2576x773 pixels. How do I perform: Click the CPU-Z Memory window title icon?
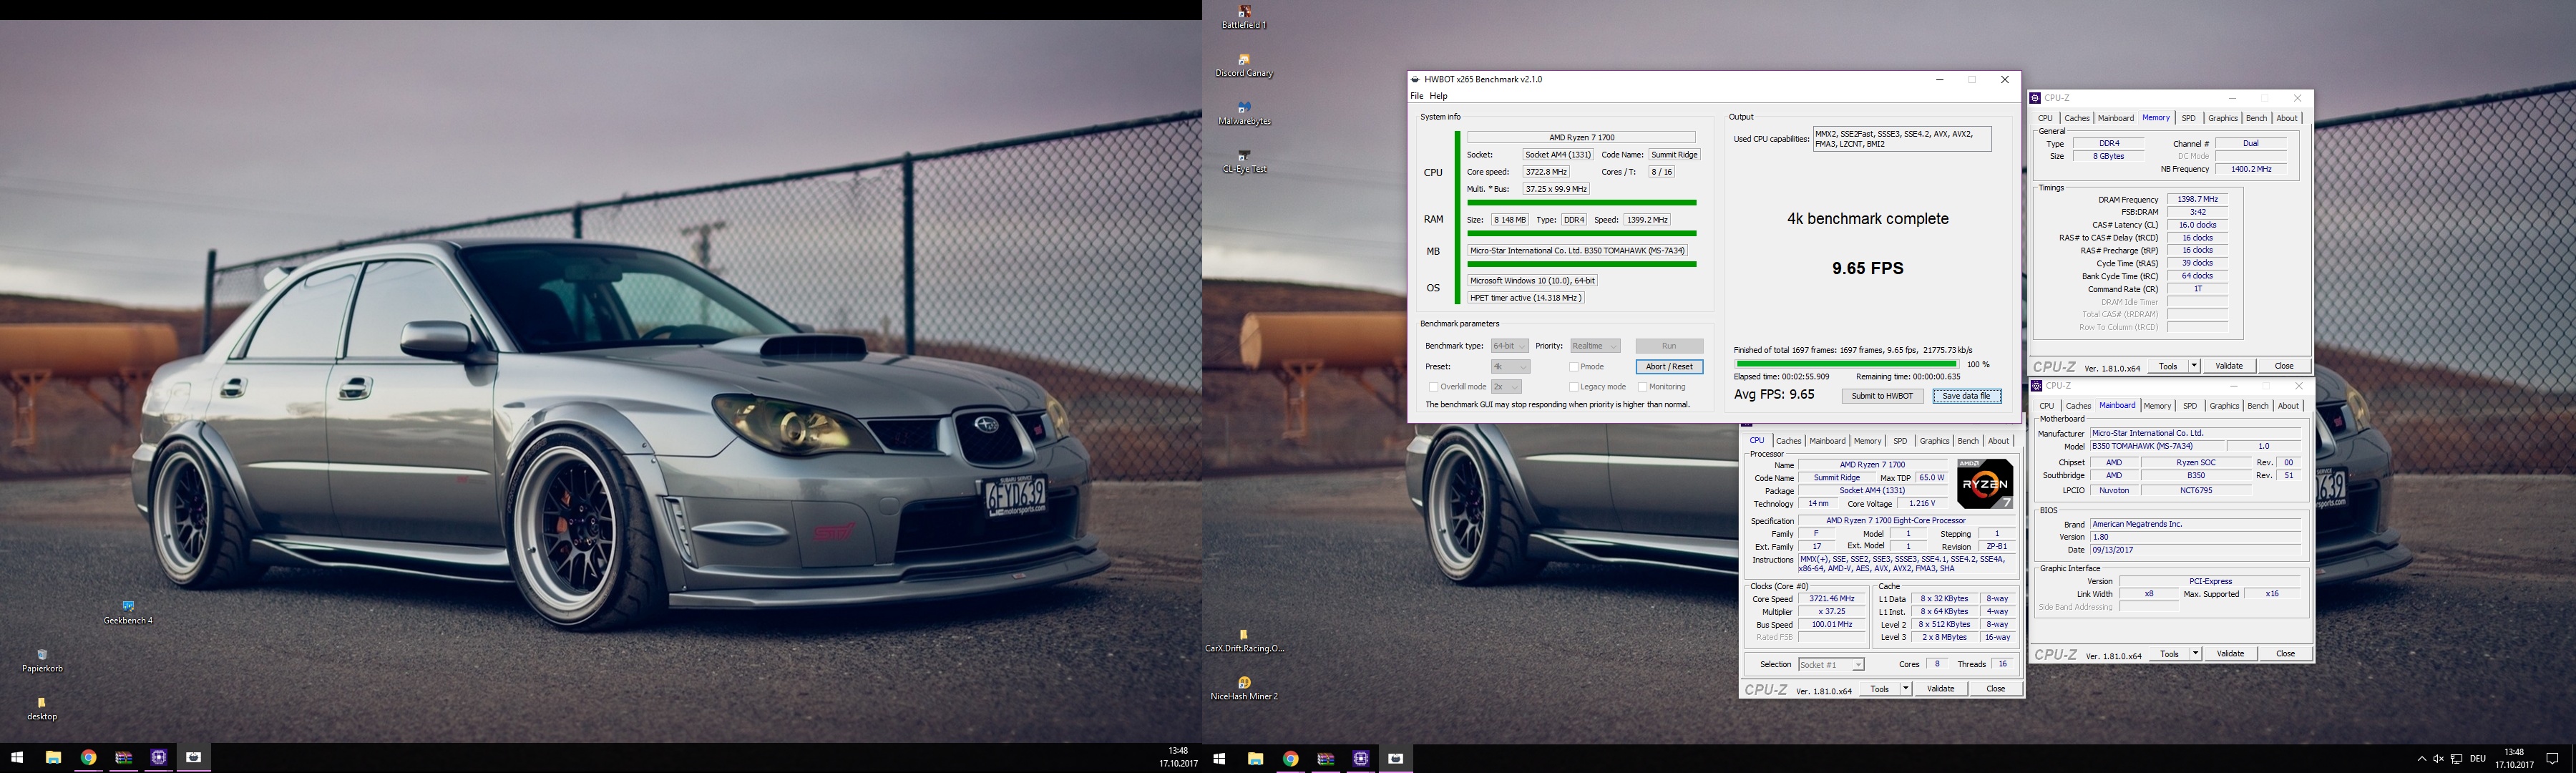2035,98
